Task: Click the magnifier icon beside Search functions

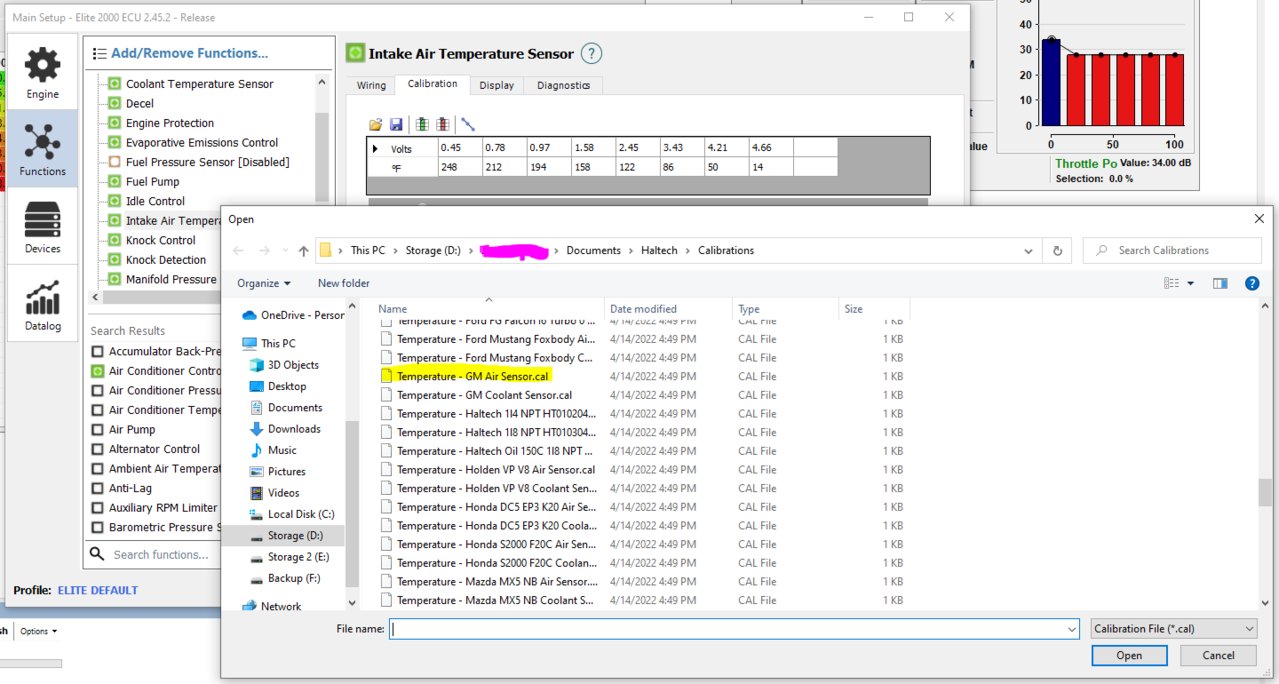Action: click(x=97, y=554)
